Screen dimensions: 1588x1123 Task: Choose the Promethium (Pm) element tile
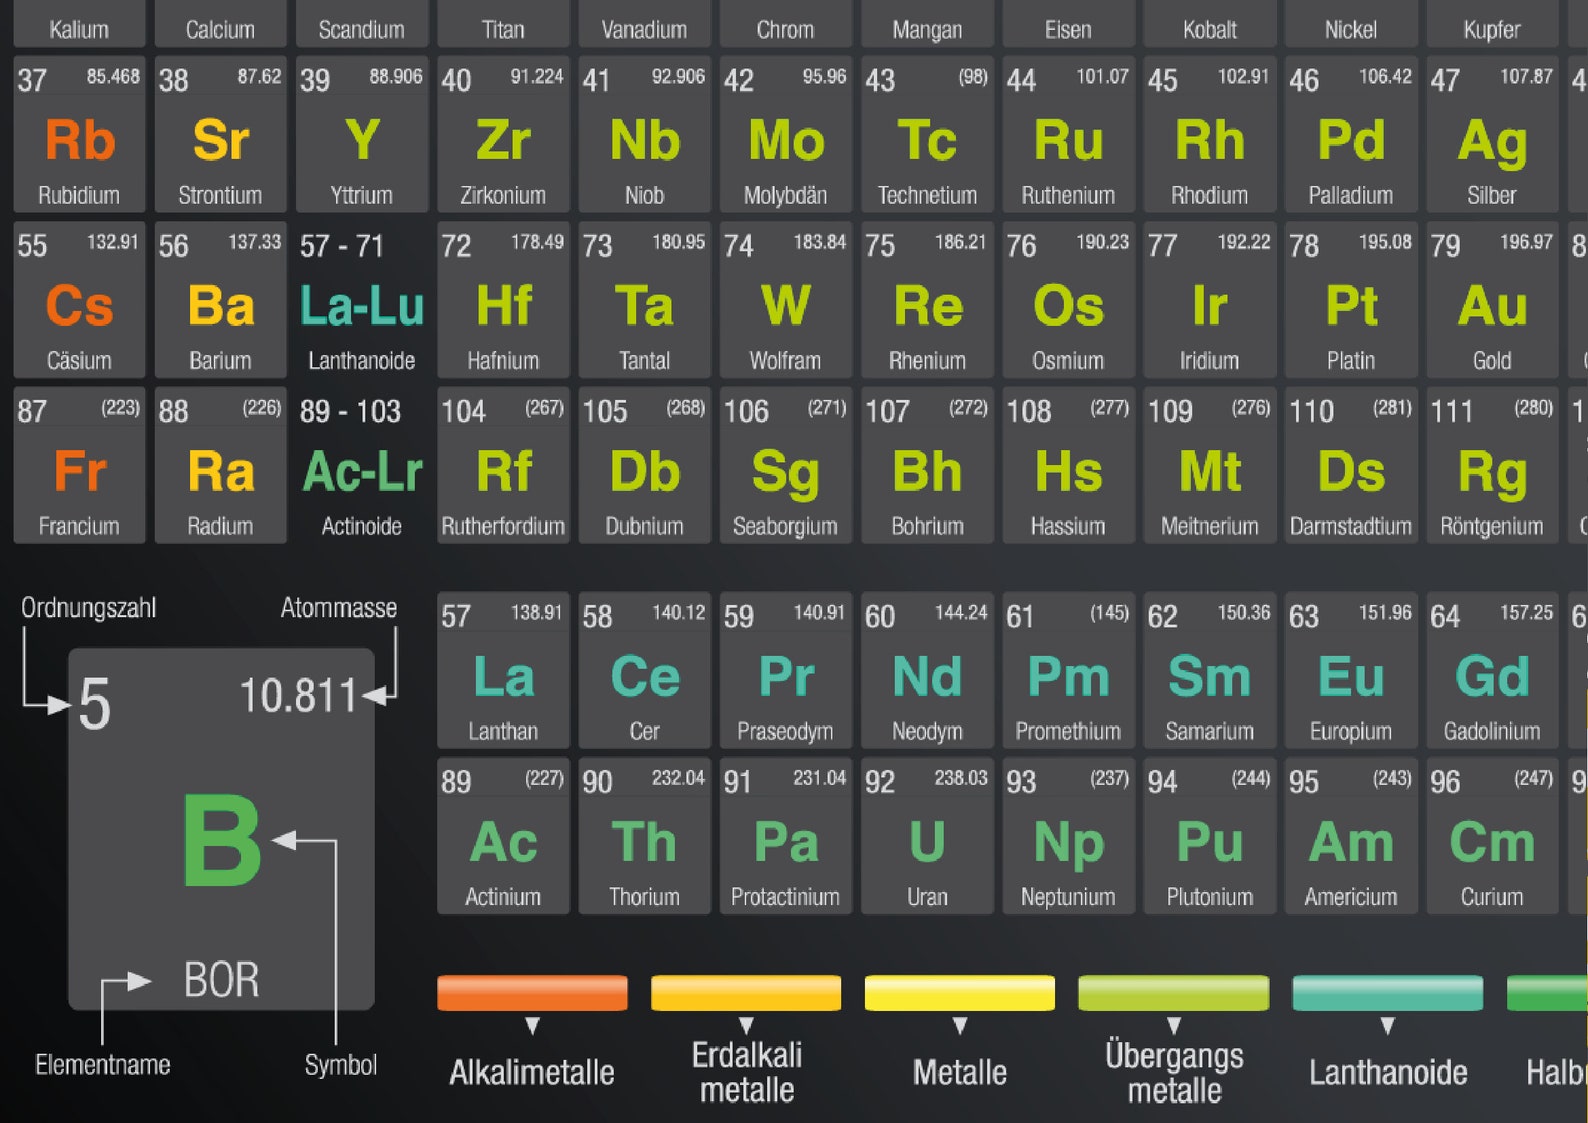coord(1068,670)
